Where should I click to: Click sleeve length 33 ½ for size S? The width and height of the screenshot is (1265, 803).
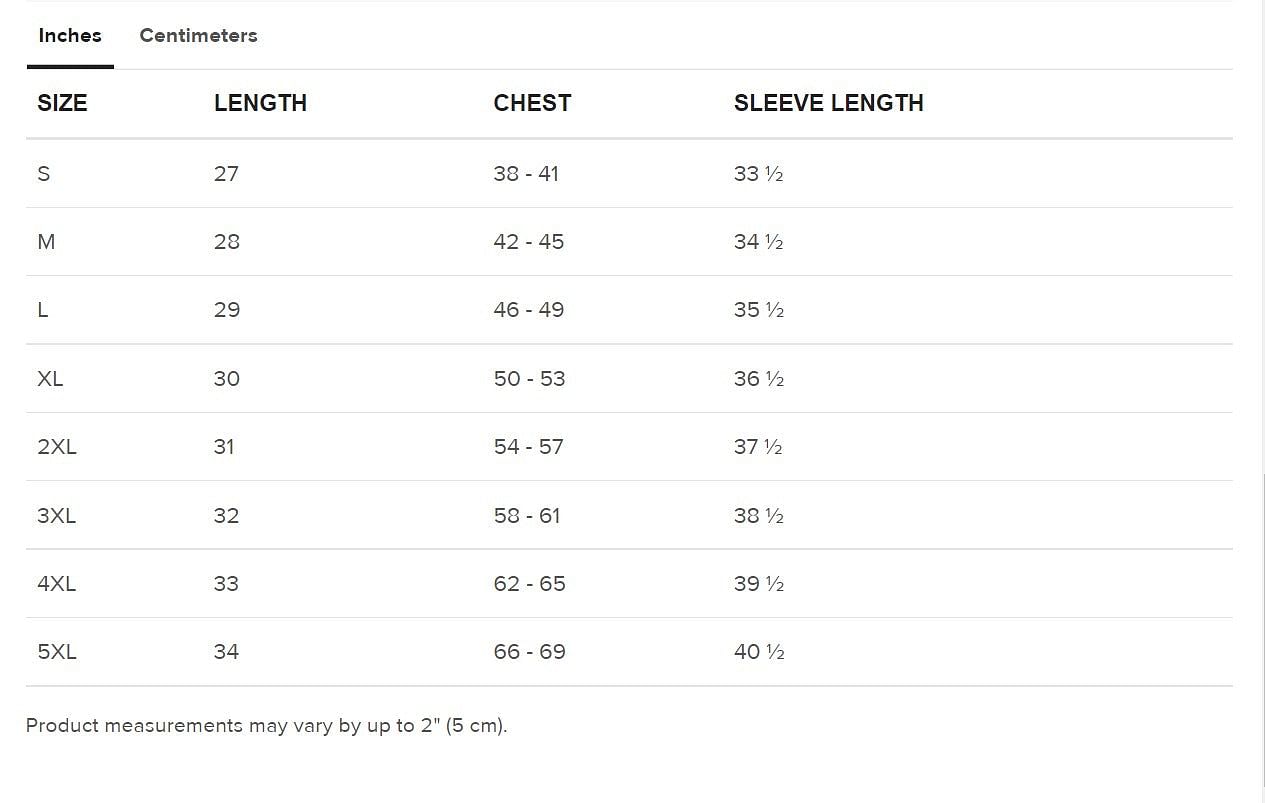(758, 173)
